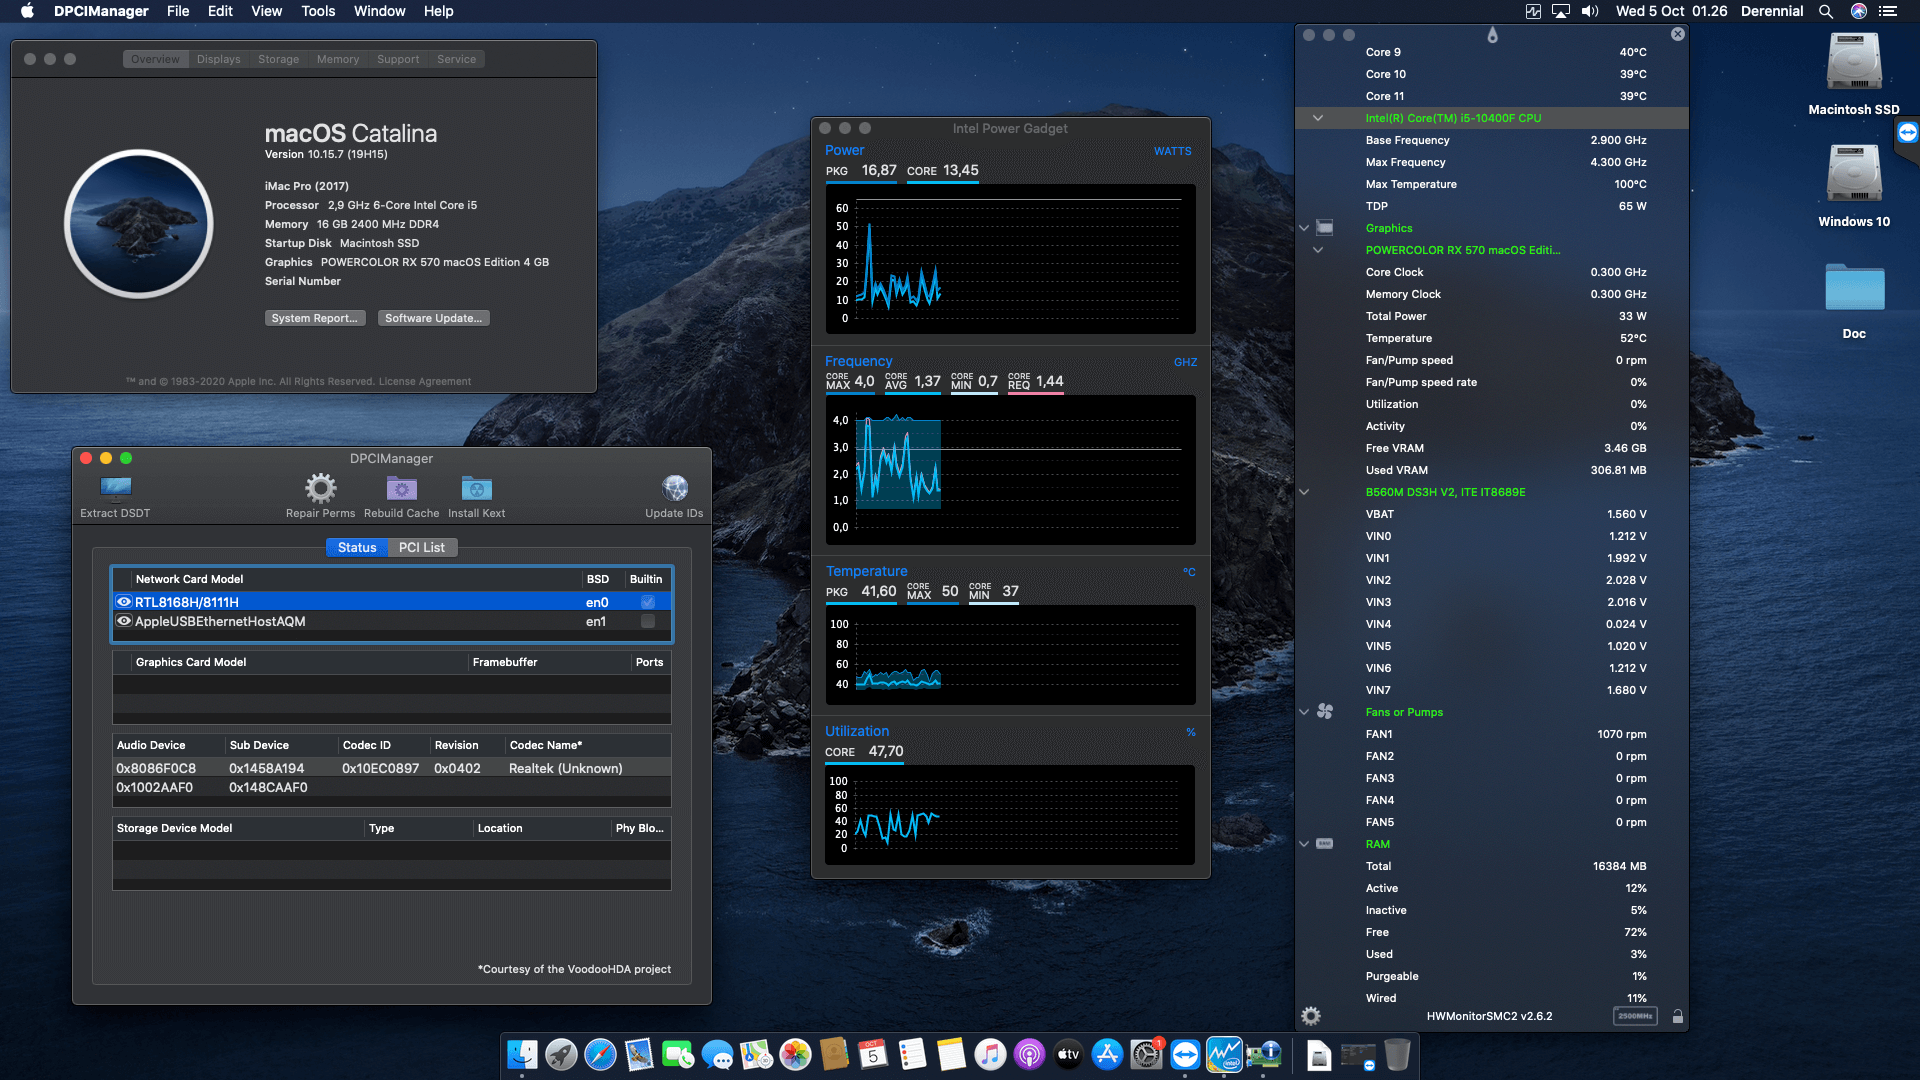The width and height of the screenshot is (1920, 1080).
Task: Open HWMonitorSMC2 settings via gear icon
Action: point(1310,1016)
